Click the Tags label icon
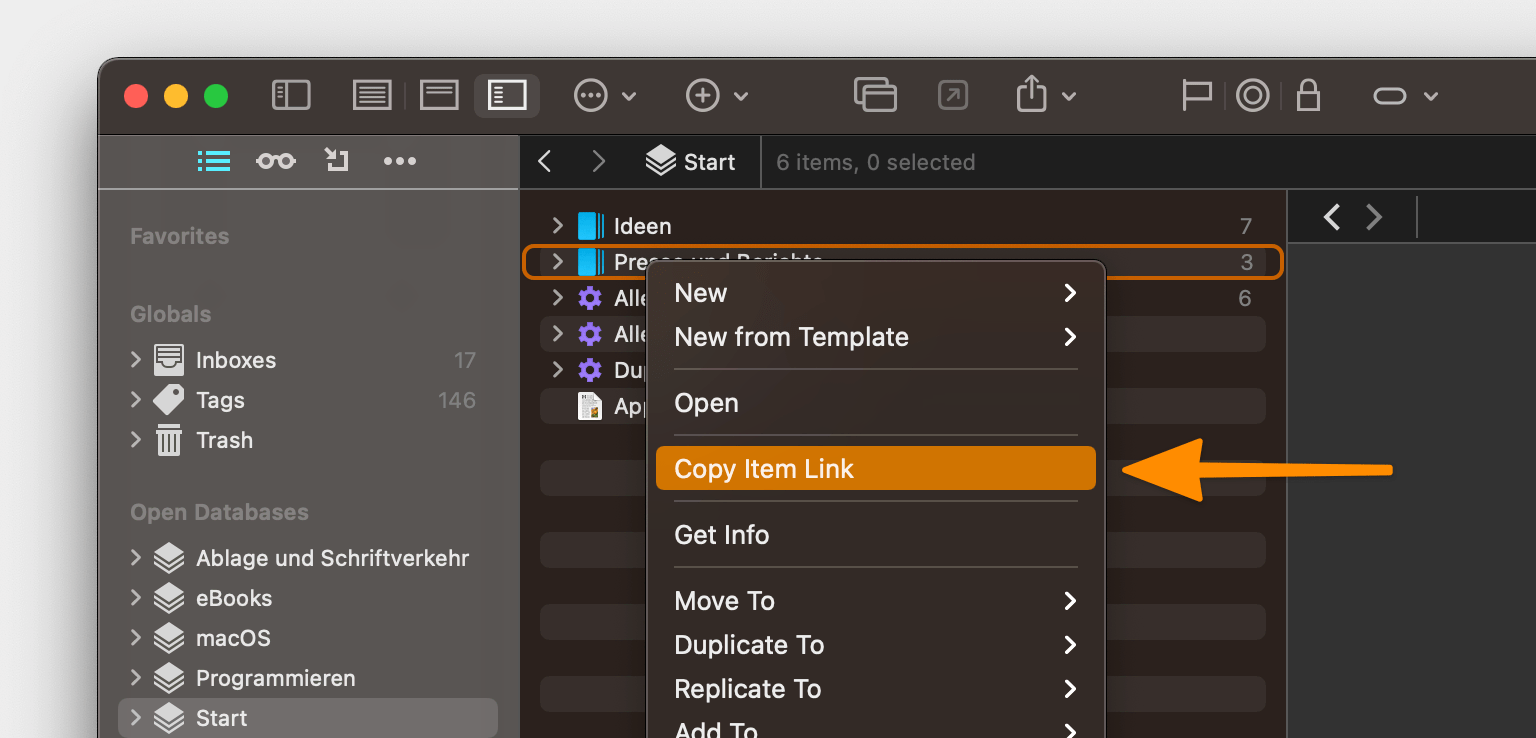 169,400
